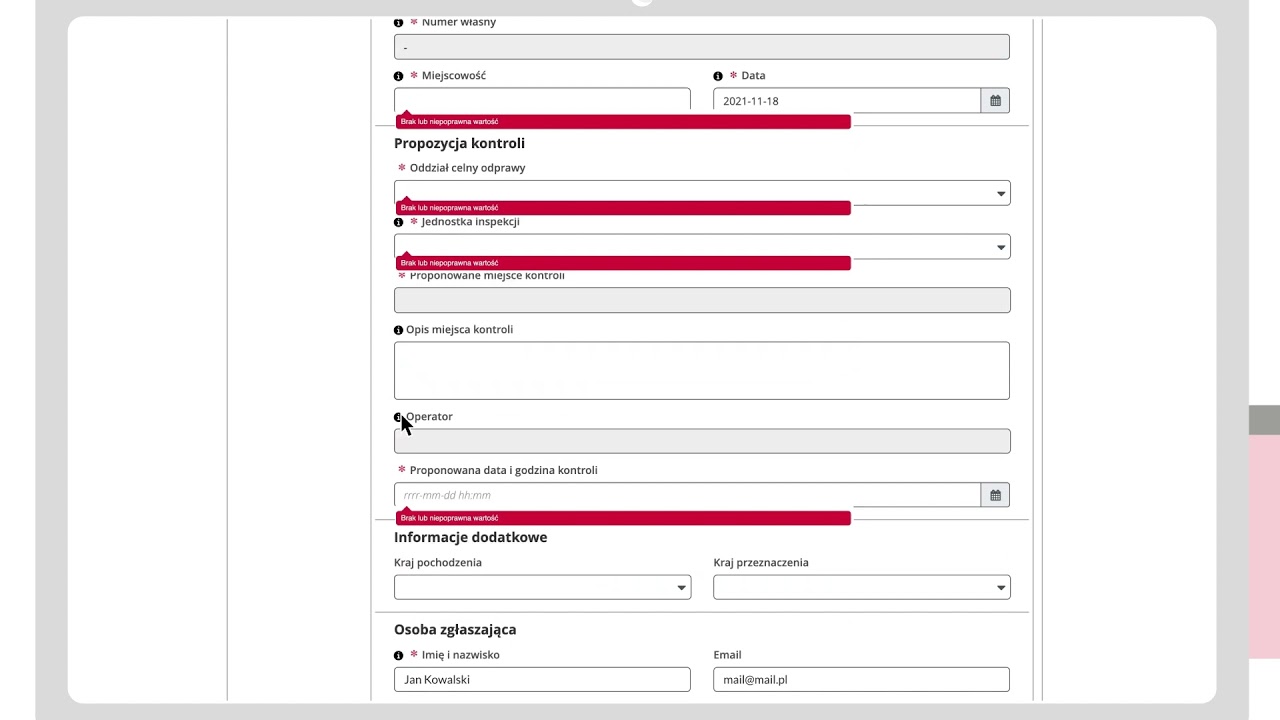The height and width of the screenshot is (720, 1280).
Task: Click the info icon beside Jednostka inspekcji
Action: [398, 222]
